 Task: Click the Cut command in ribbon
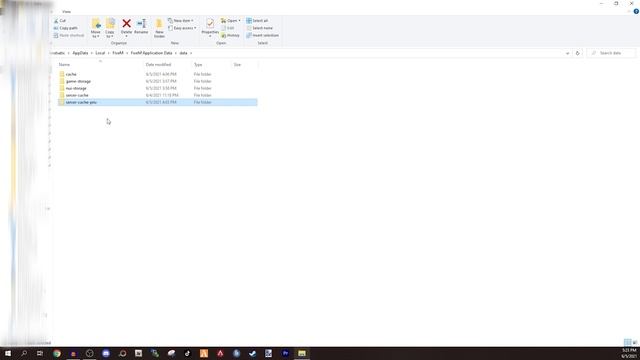pos(60,20)
